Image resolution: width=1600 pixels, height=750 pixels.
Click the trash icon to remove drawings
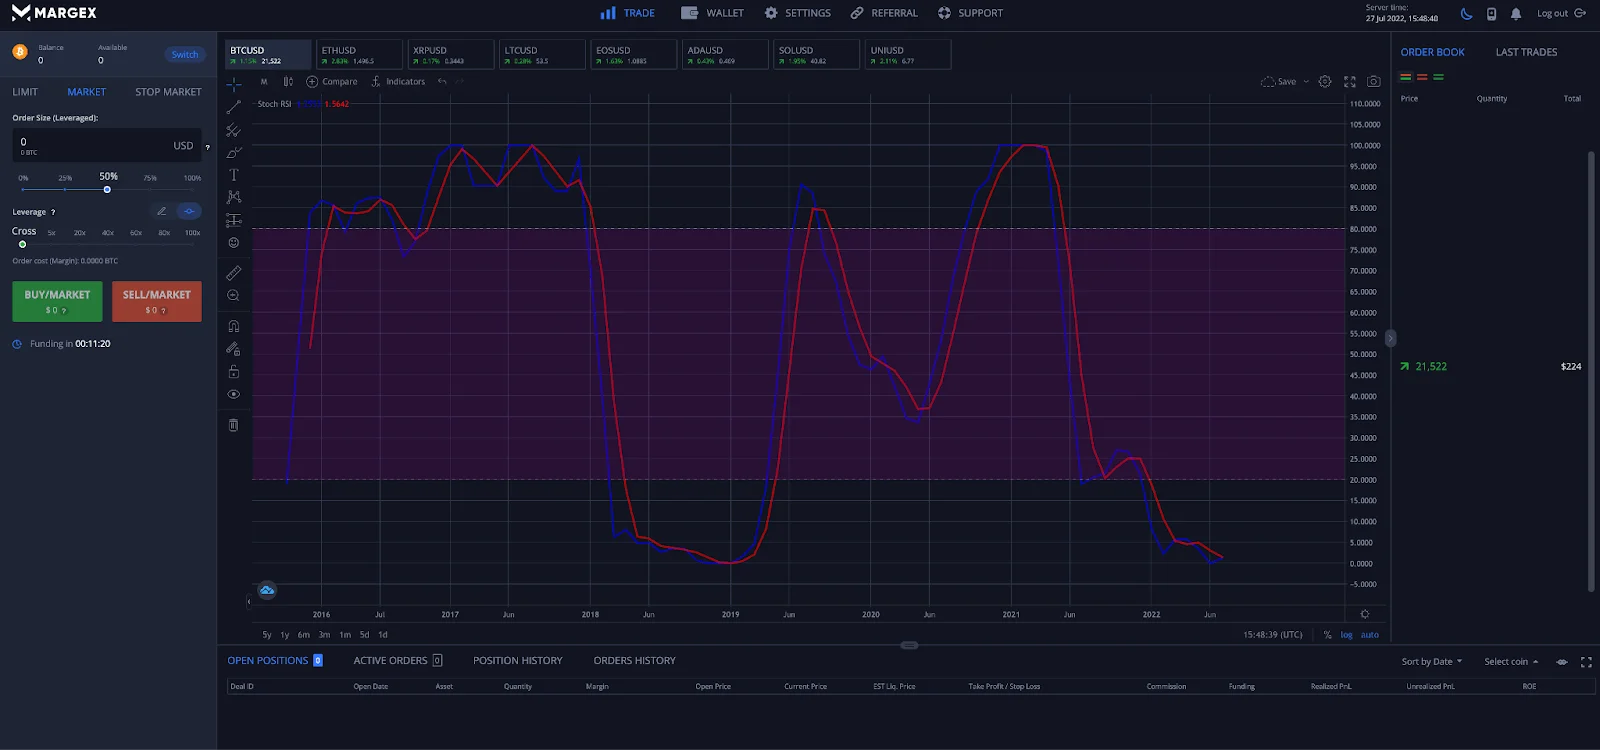coord(234,425)
